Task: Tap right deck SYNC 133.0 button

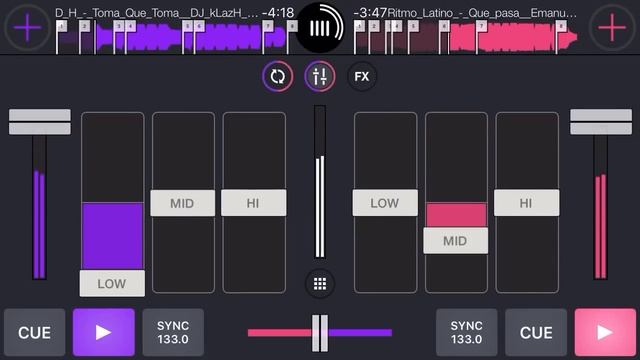Action: coord(467,332)
